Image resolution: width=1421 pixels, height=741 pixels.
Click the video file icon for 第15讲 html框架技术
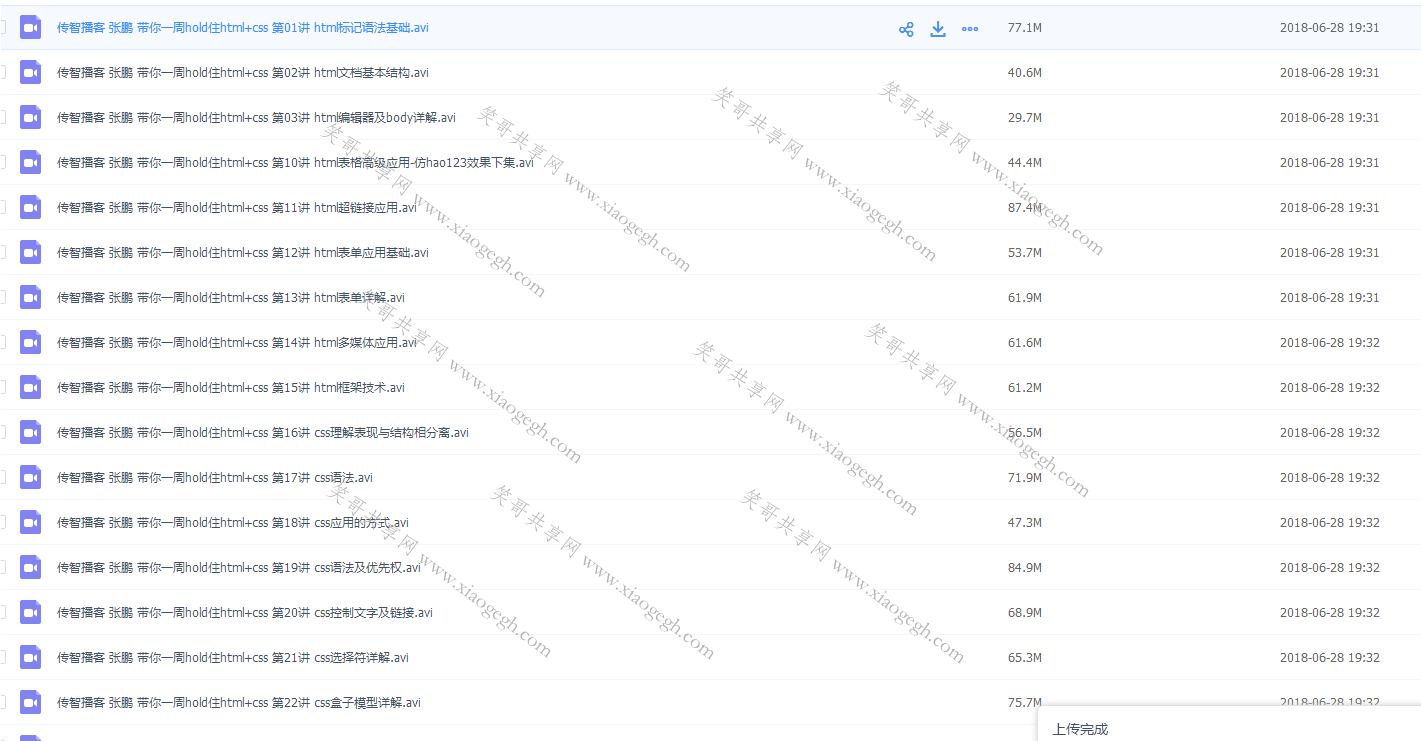pyautogui.click(x=31, y=388)
